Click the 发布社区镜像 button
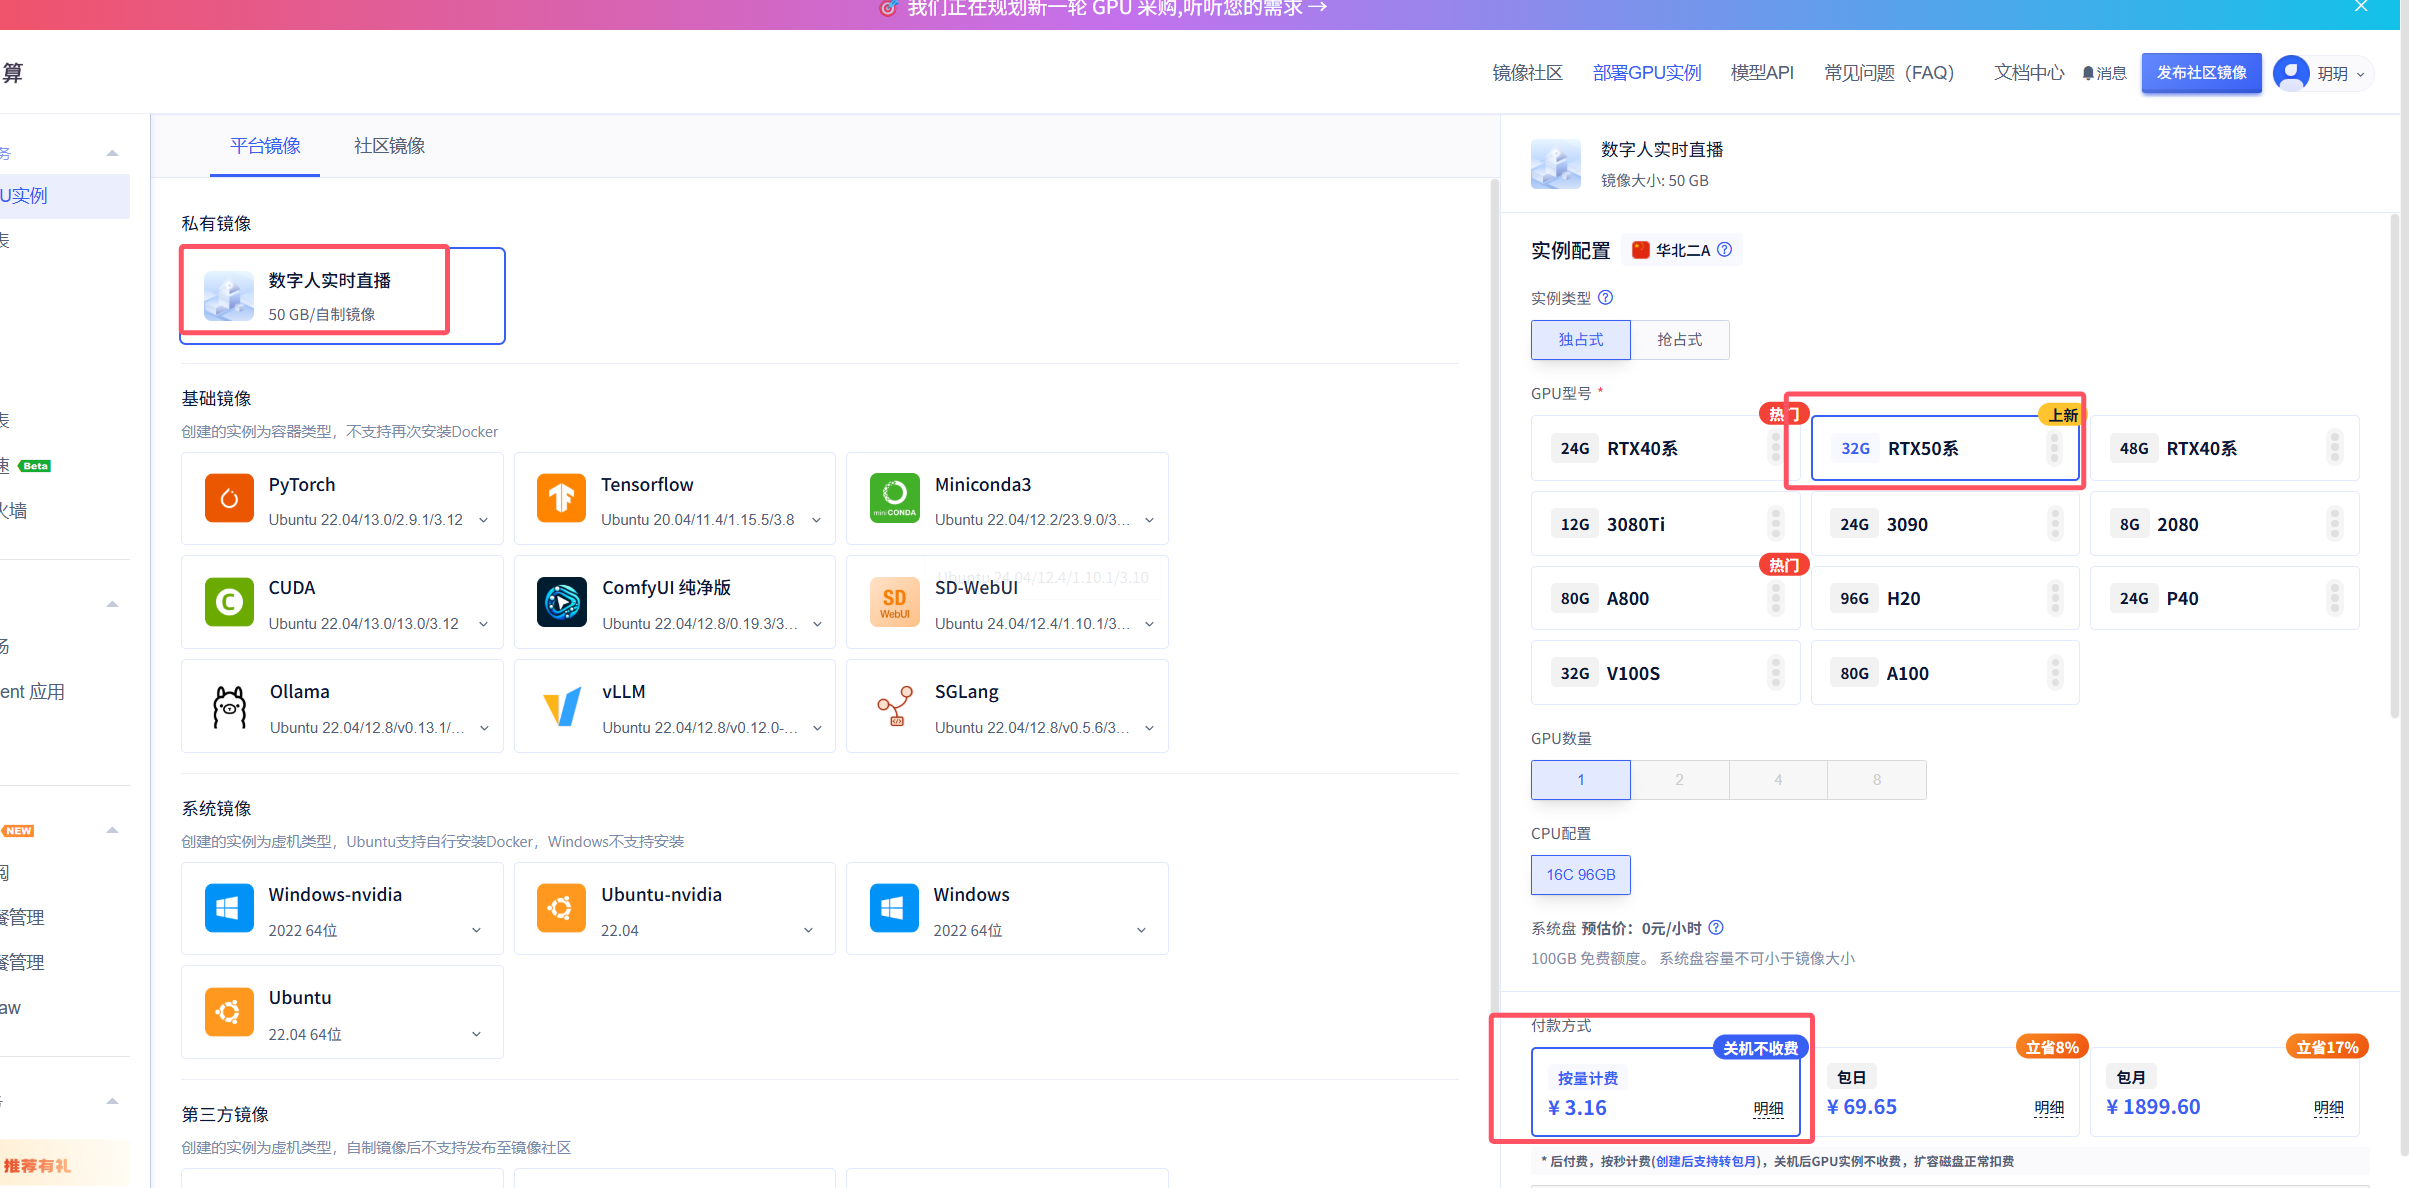 (2201, 73)
